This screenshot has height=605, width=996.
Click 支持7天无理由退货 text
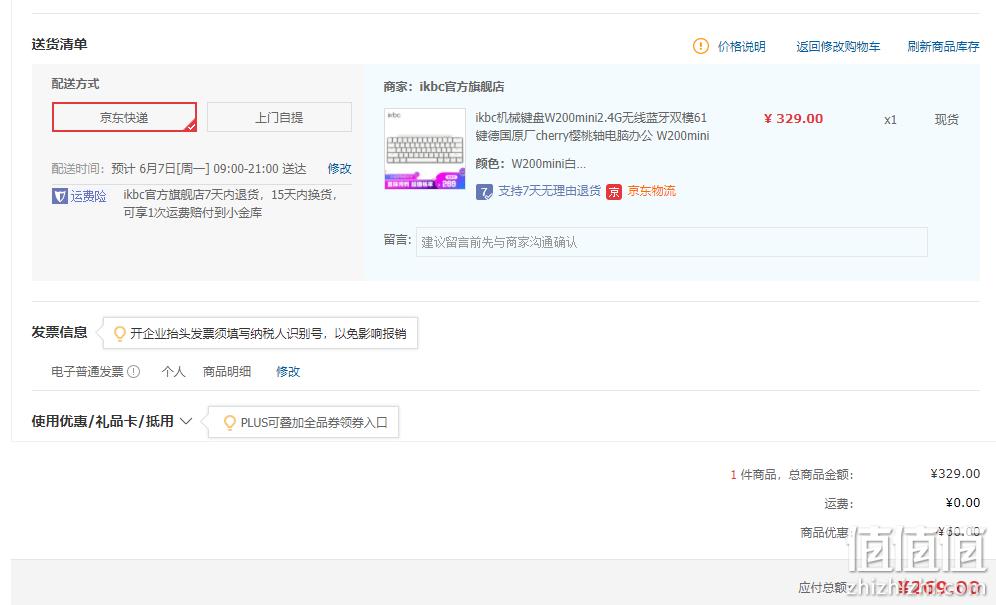click(x=549, y=191)
